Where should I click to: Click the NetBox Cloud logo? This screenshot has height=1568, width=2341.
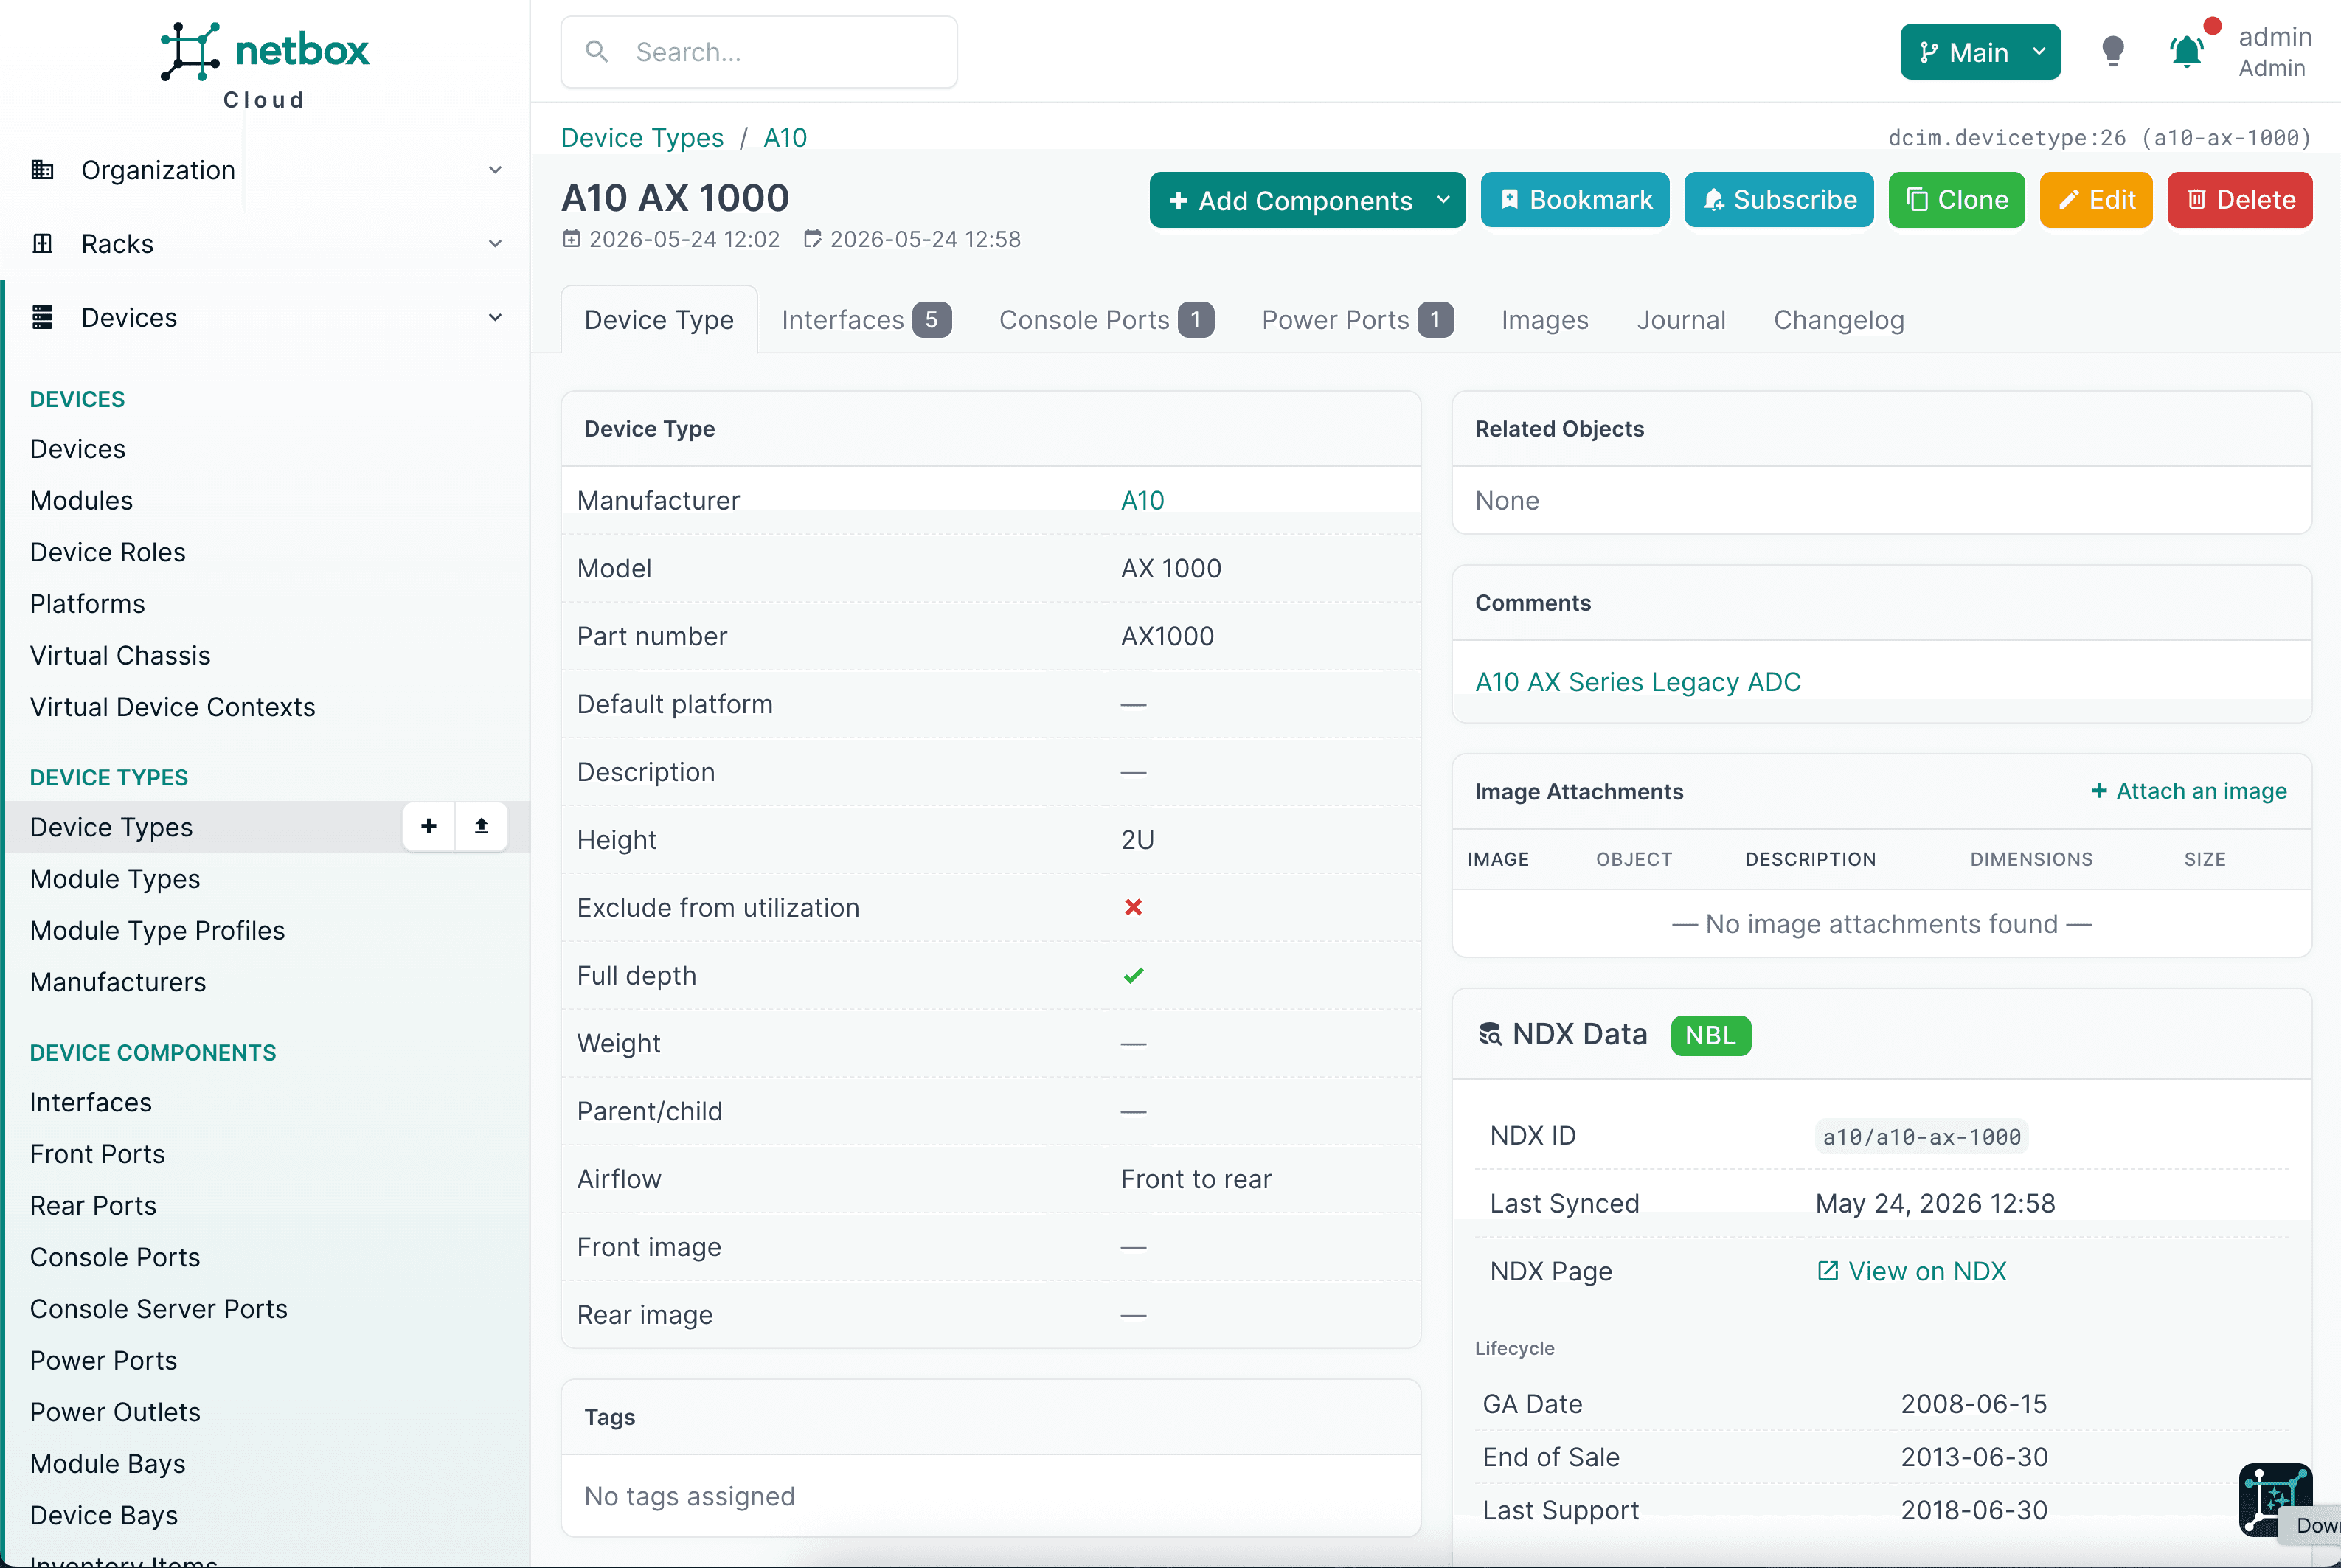[264, 66]
